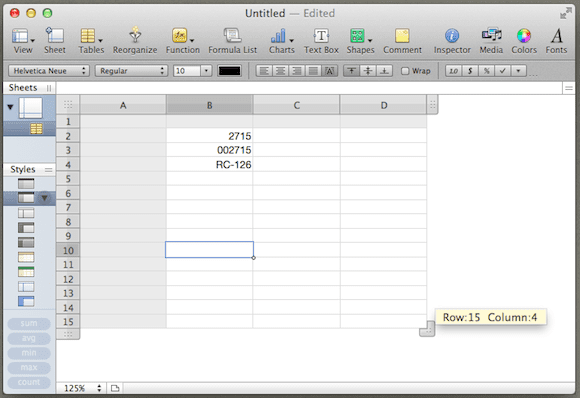Toggle checkbox cell format button
The height and width of the screenshot is (398, 580).
point(502,71)
